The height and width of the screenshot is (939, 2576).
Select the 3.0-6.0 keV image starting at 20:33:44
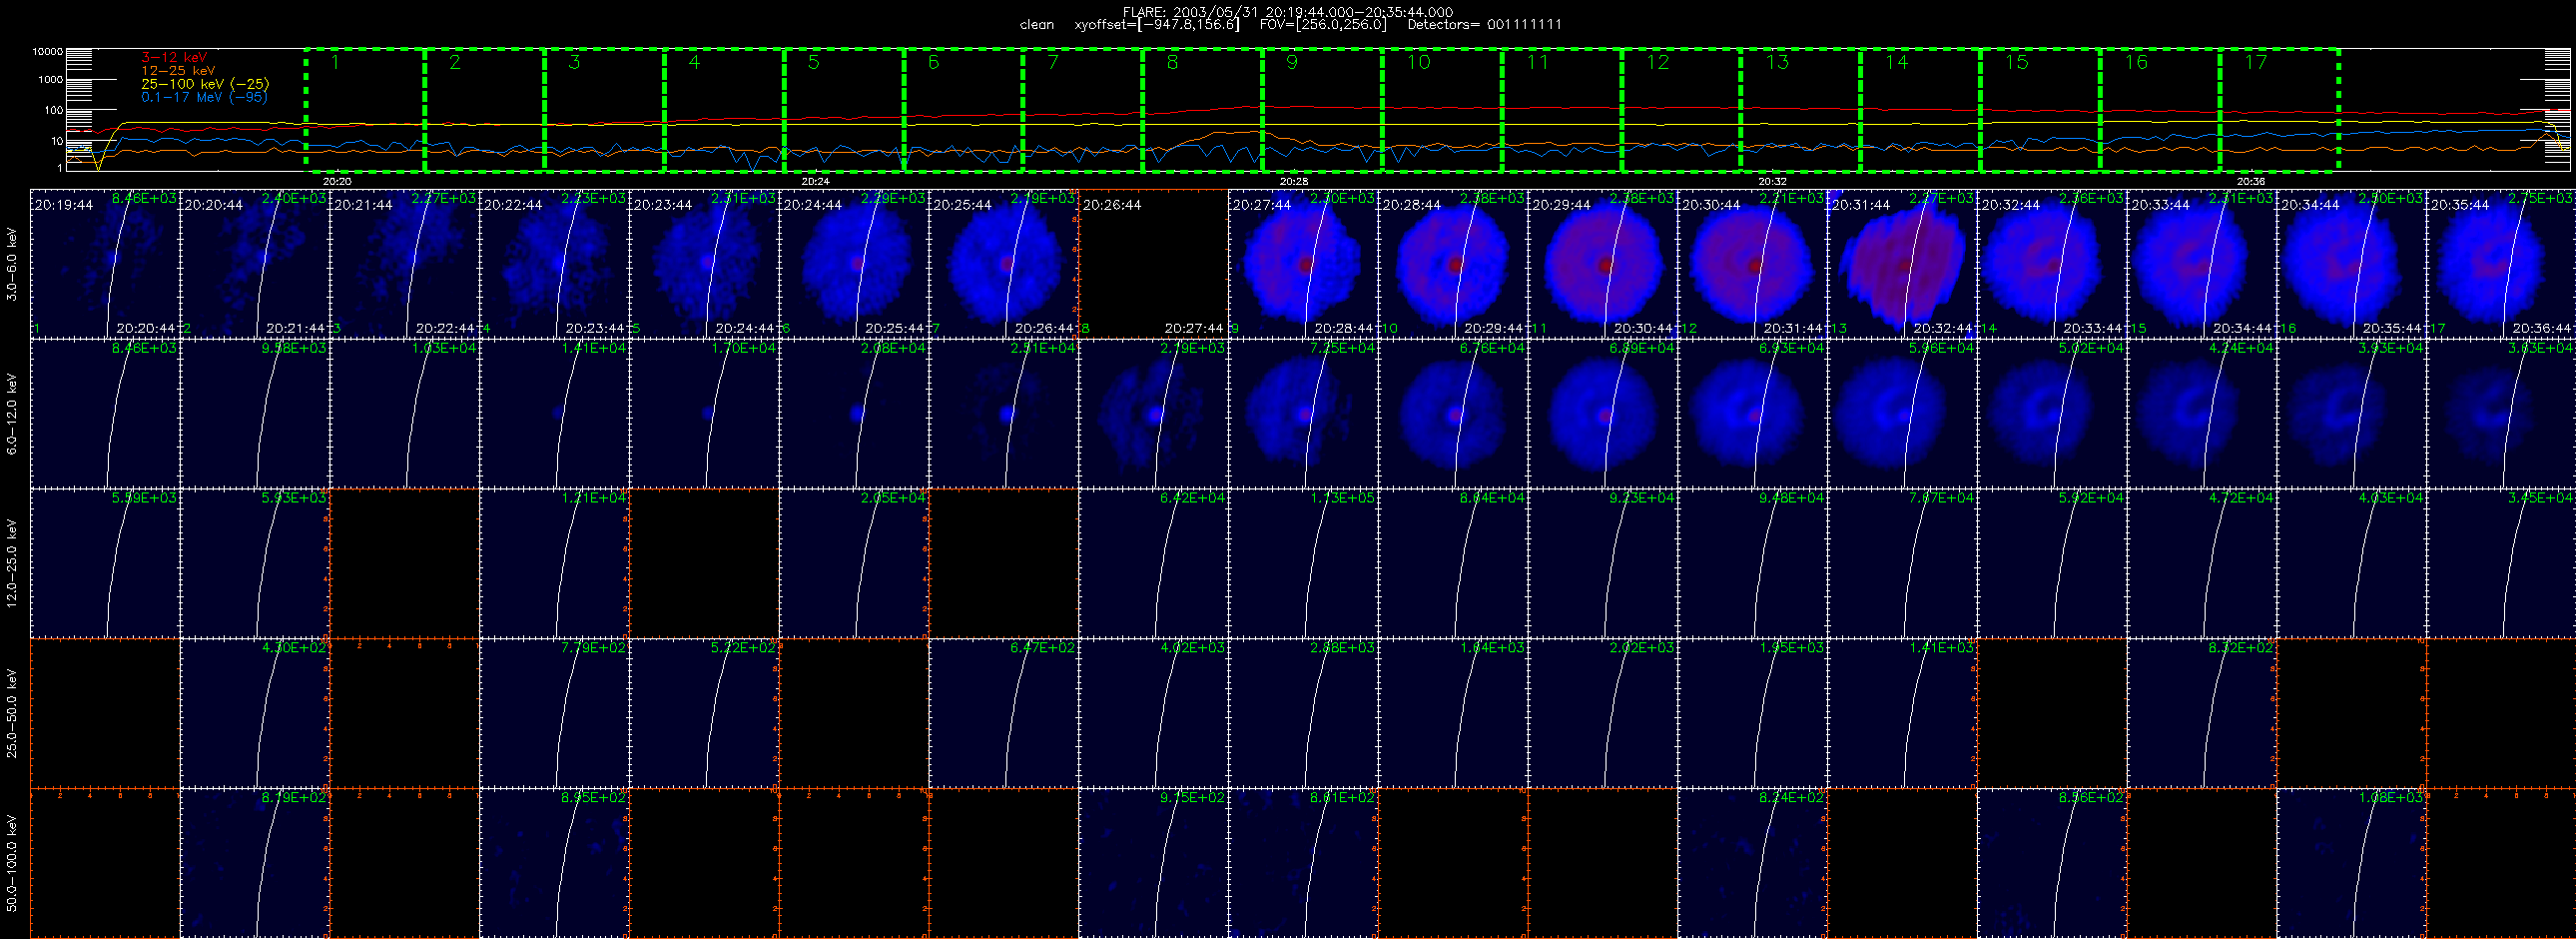[2202, 264]
